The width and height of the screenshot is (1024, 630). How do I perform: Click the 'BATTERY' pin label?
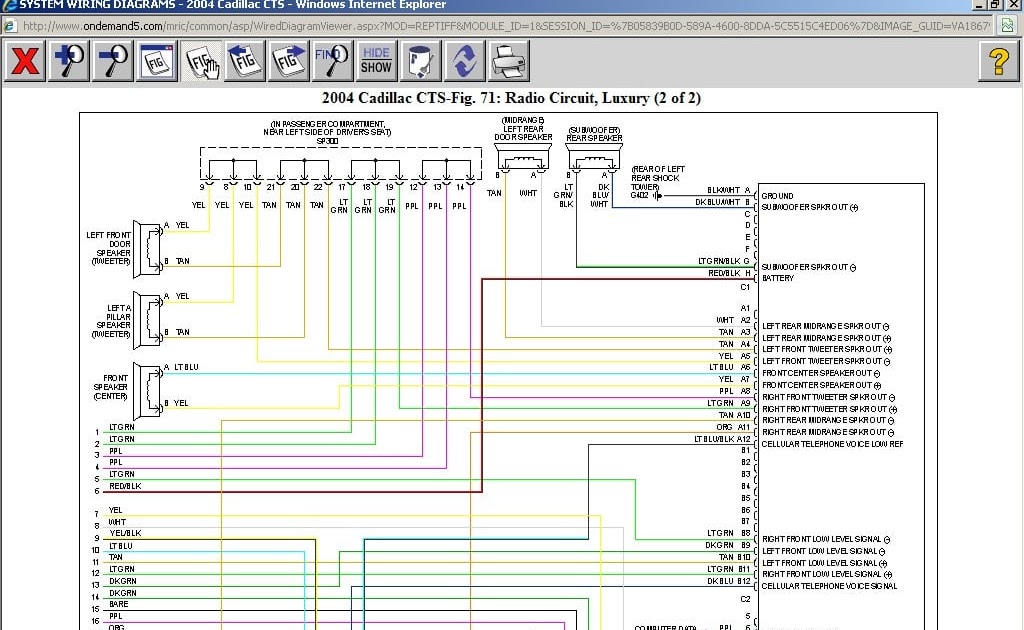pos(778,278)
